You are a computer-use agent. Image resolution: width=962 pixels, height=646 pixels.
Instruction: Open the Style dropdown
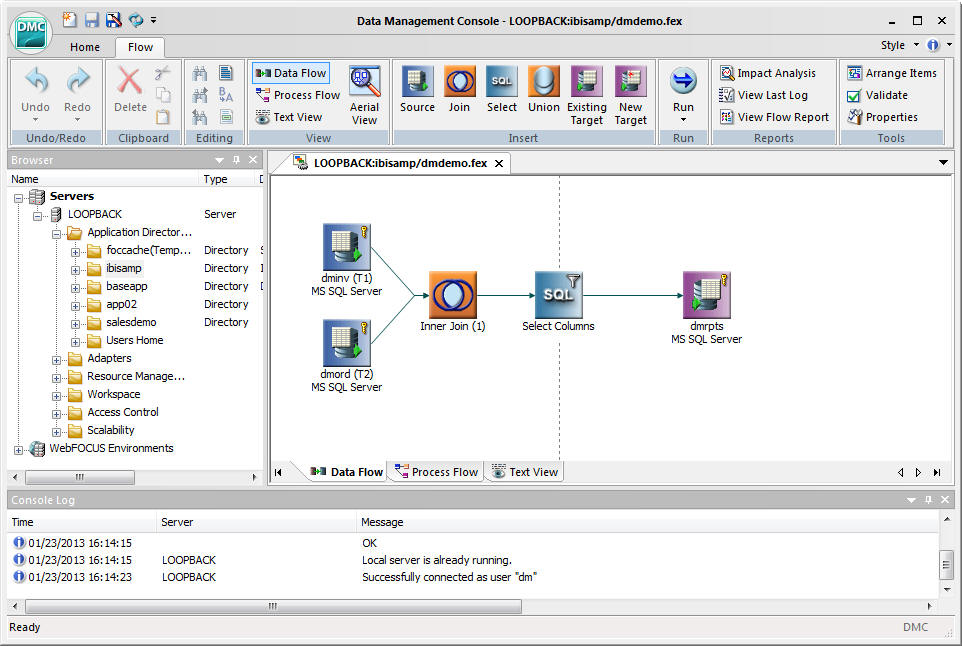point(900,45)
